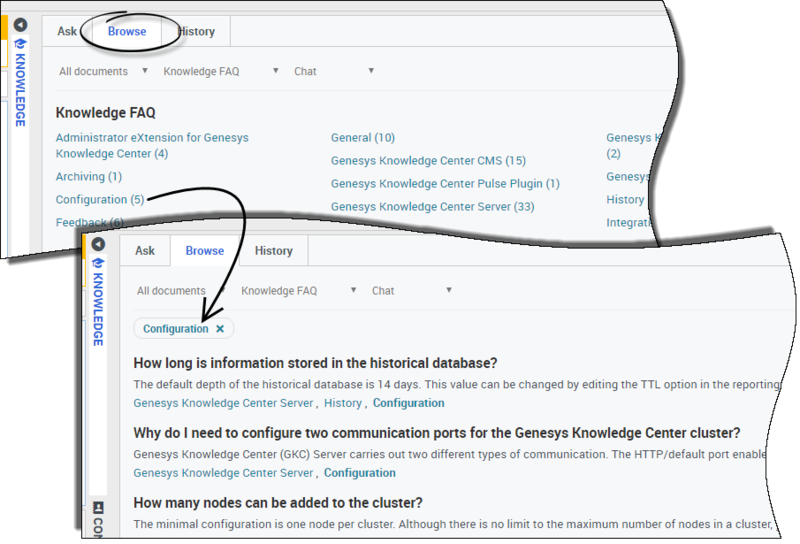The height and width of the screenshot is (544, 800).
Task: Collapse the lower Knowledge panel with the arrow icon
Action: [x=98, y=244]
